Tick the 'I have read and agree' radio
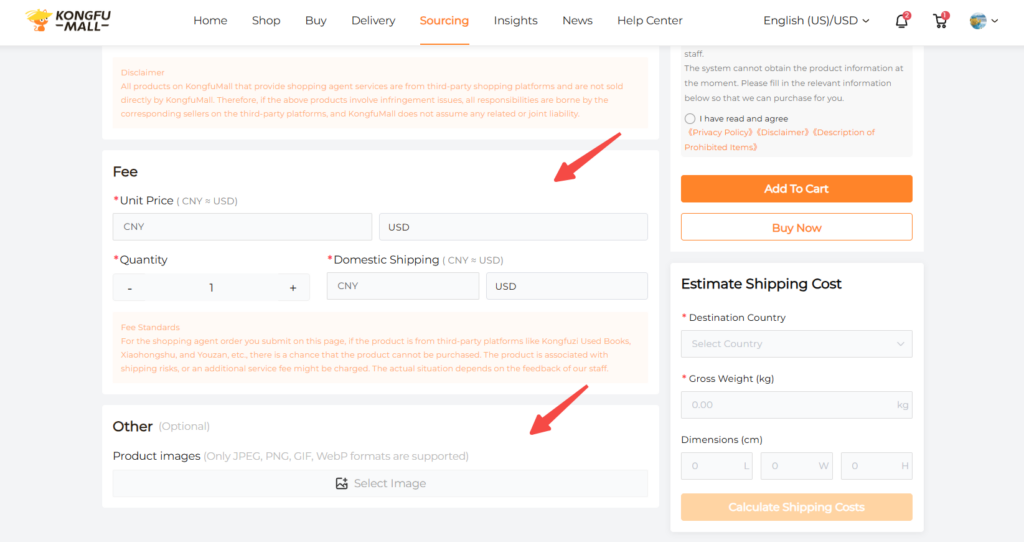 coord(690,119)
